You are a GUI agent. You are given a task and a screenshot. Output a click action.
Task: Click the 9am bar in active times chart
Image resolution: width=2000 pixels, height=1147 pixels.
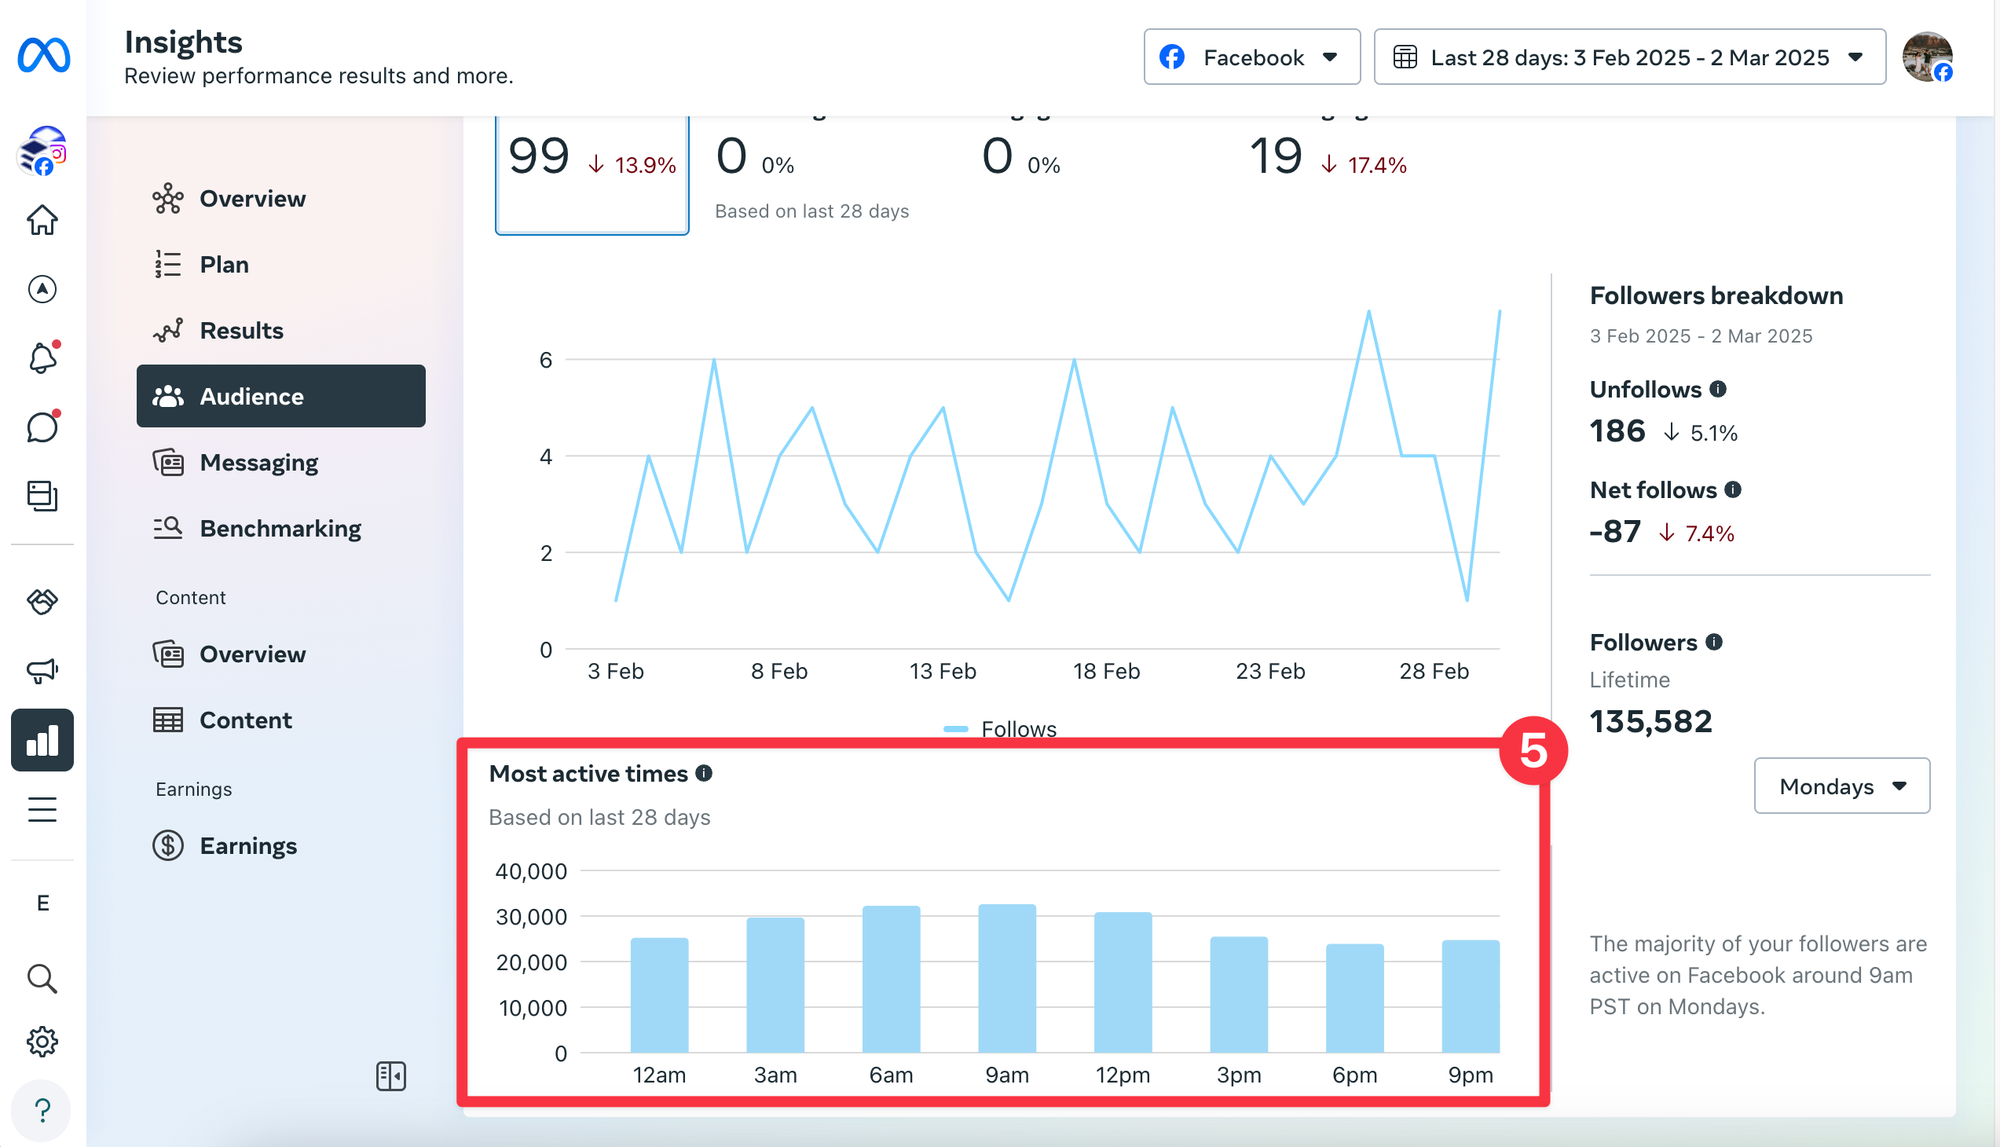coord(1006,978)
